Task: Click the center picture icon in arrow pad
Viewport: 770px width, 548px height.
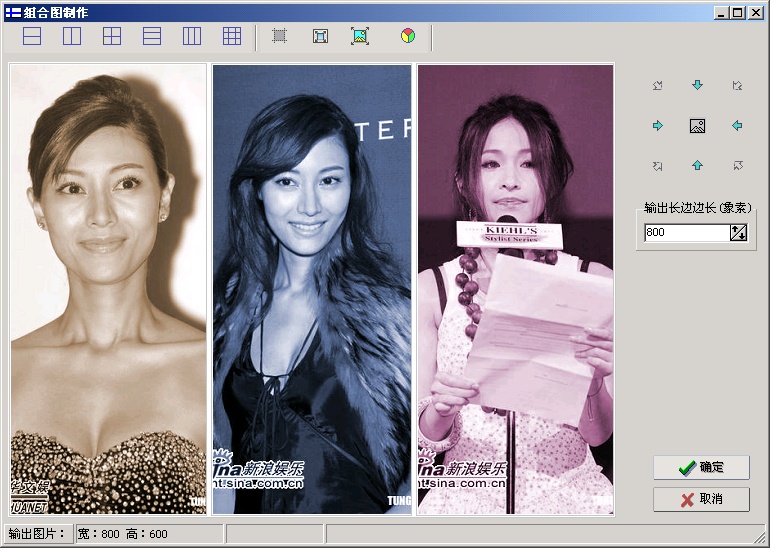Action: 698,126
